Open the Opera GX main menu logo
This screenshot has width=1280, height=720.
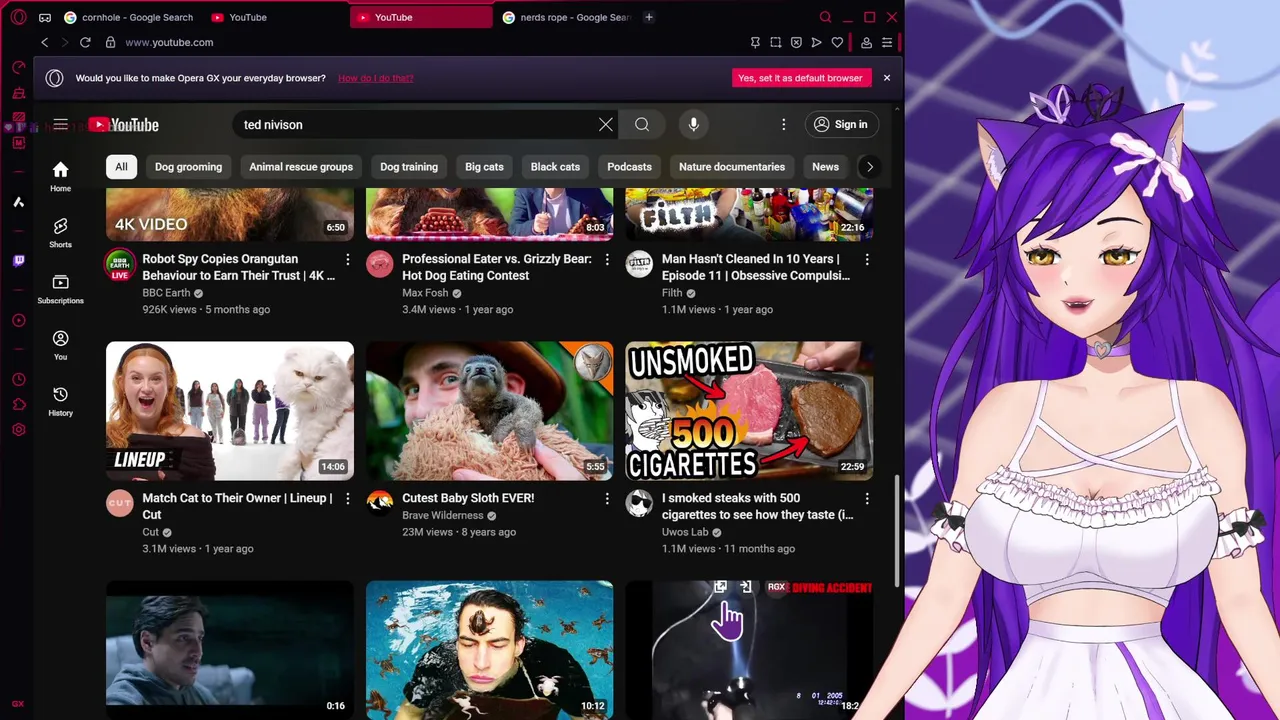[18, 17]
